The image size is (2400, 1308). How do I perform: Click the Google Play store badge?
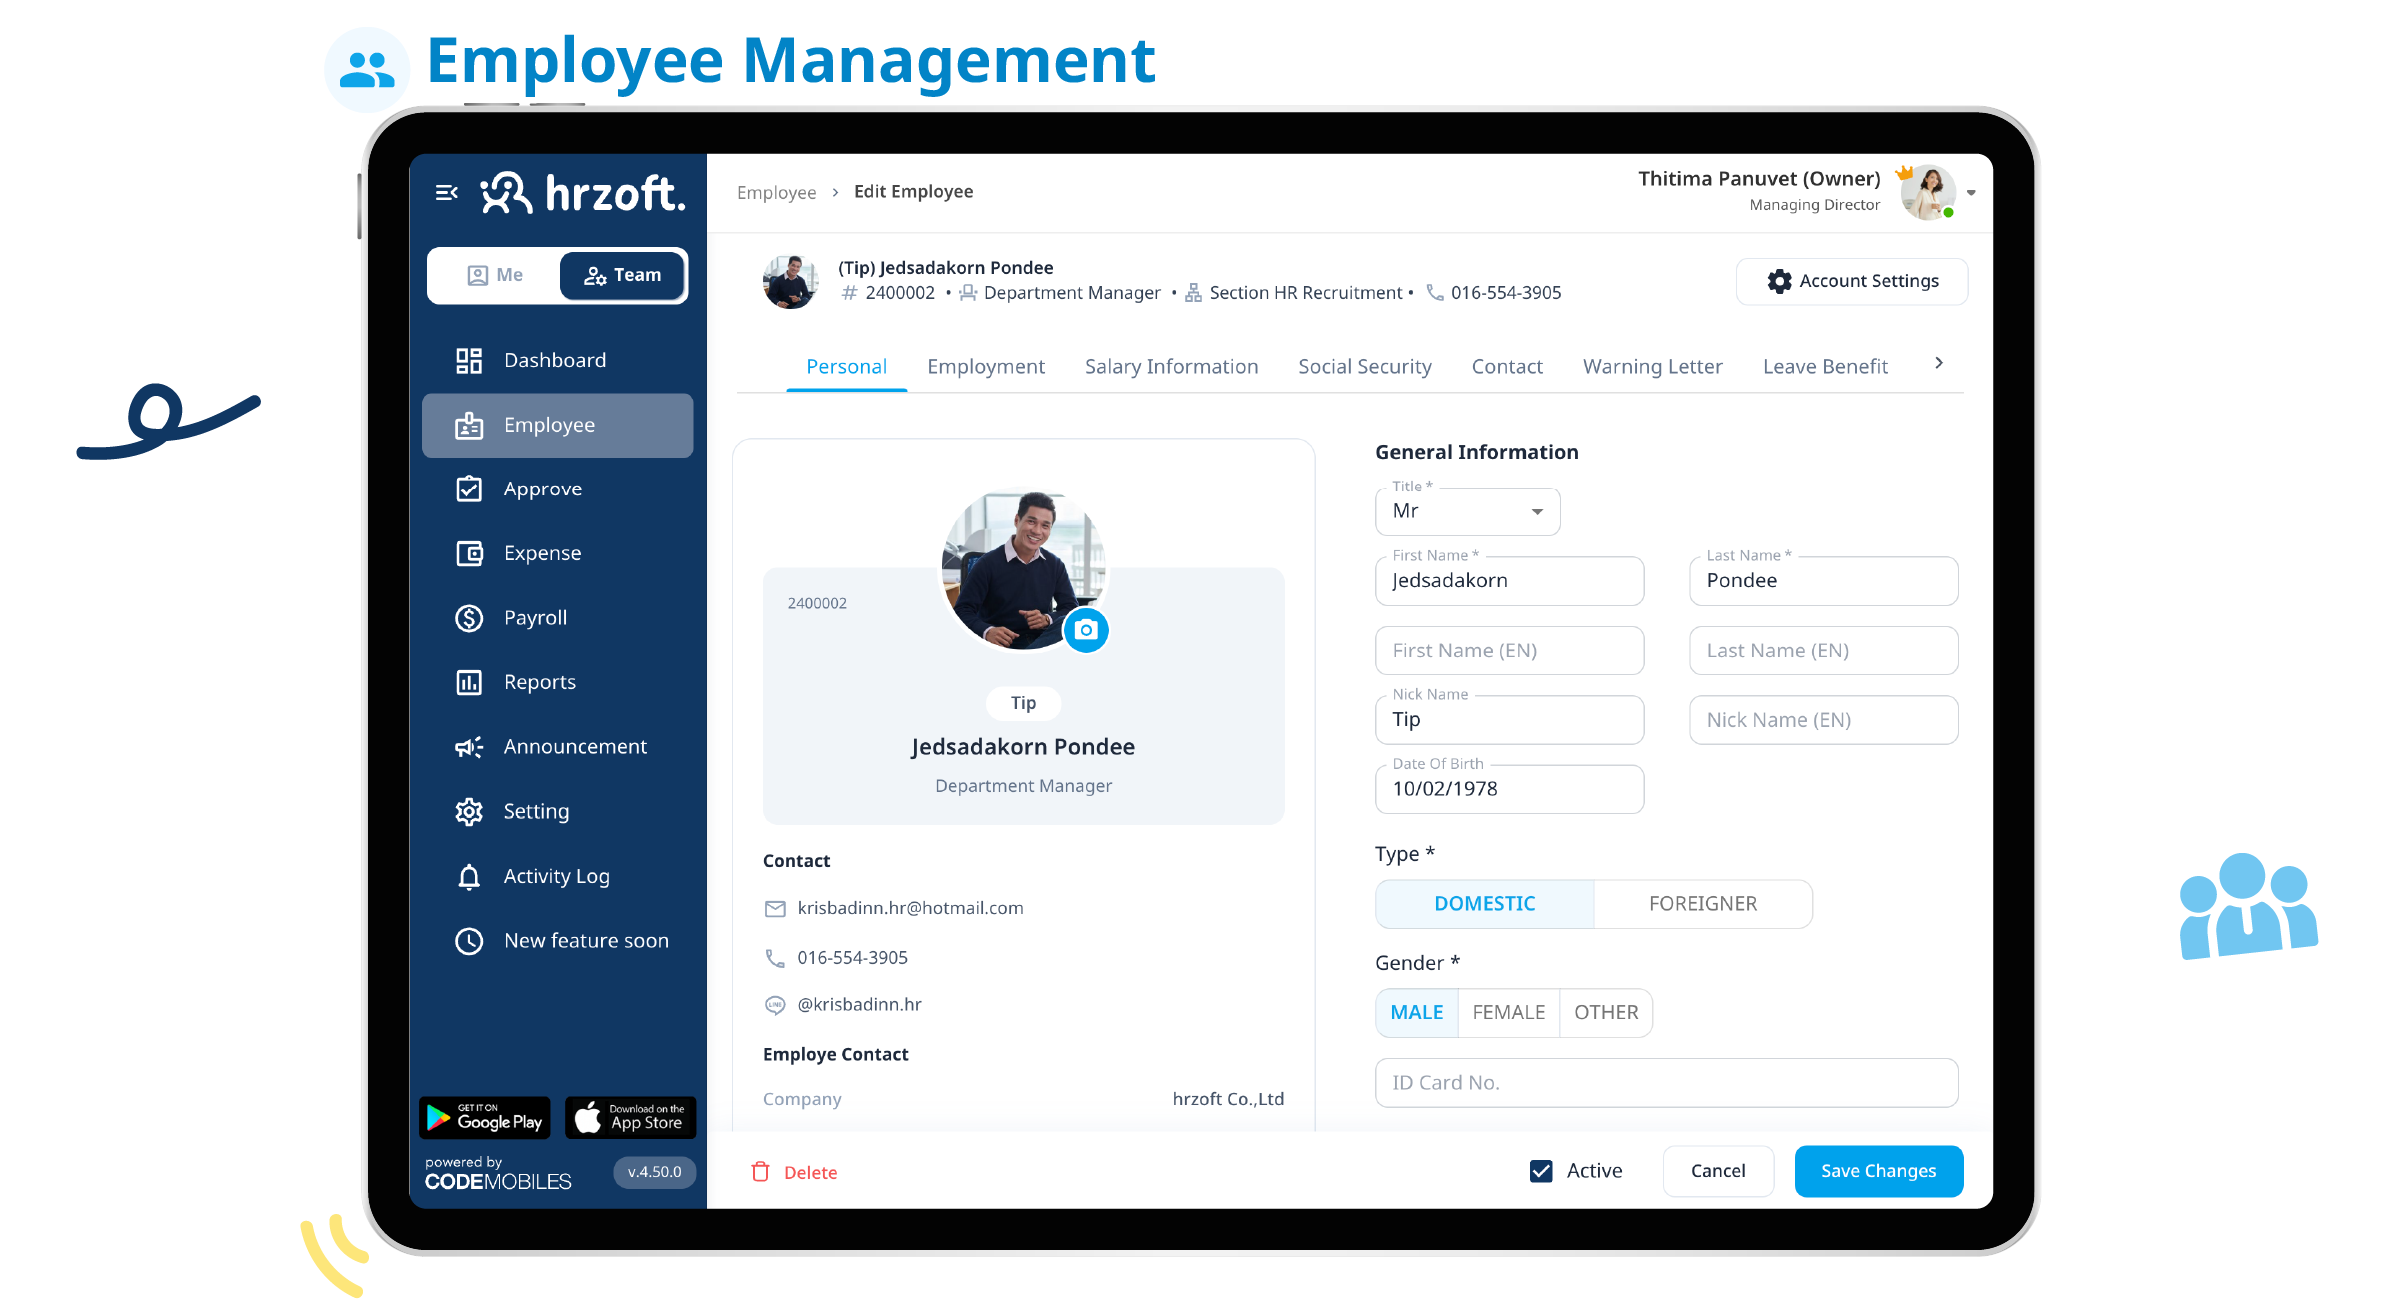pyautogui.click(x=485, y=1117)
